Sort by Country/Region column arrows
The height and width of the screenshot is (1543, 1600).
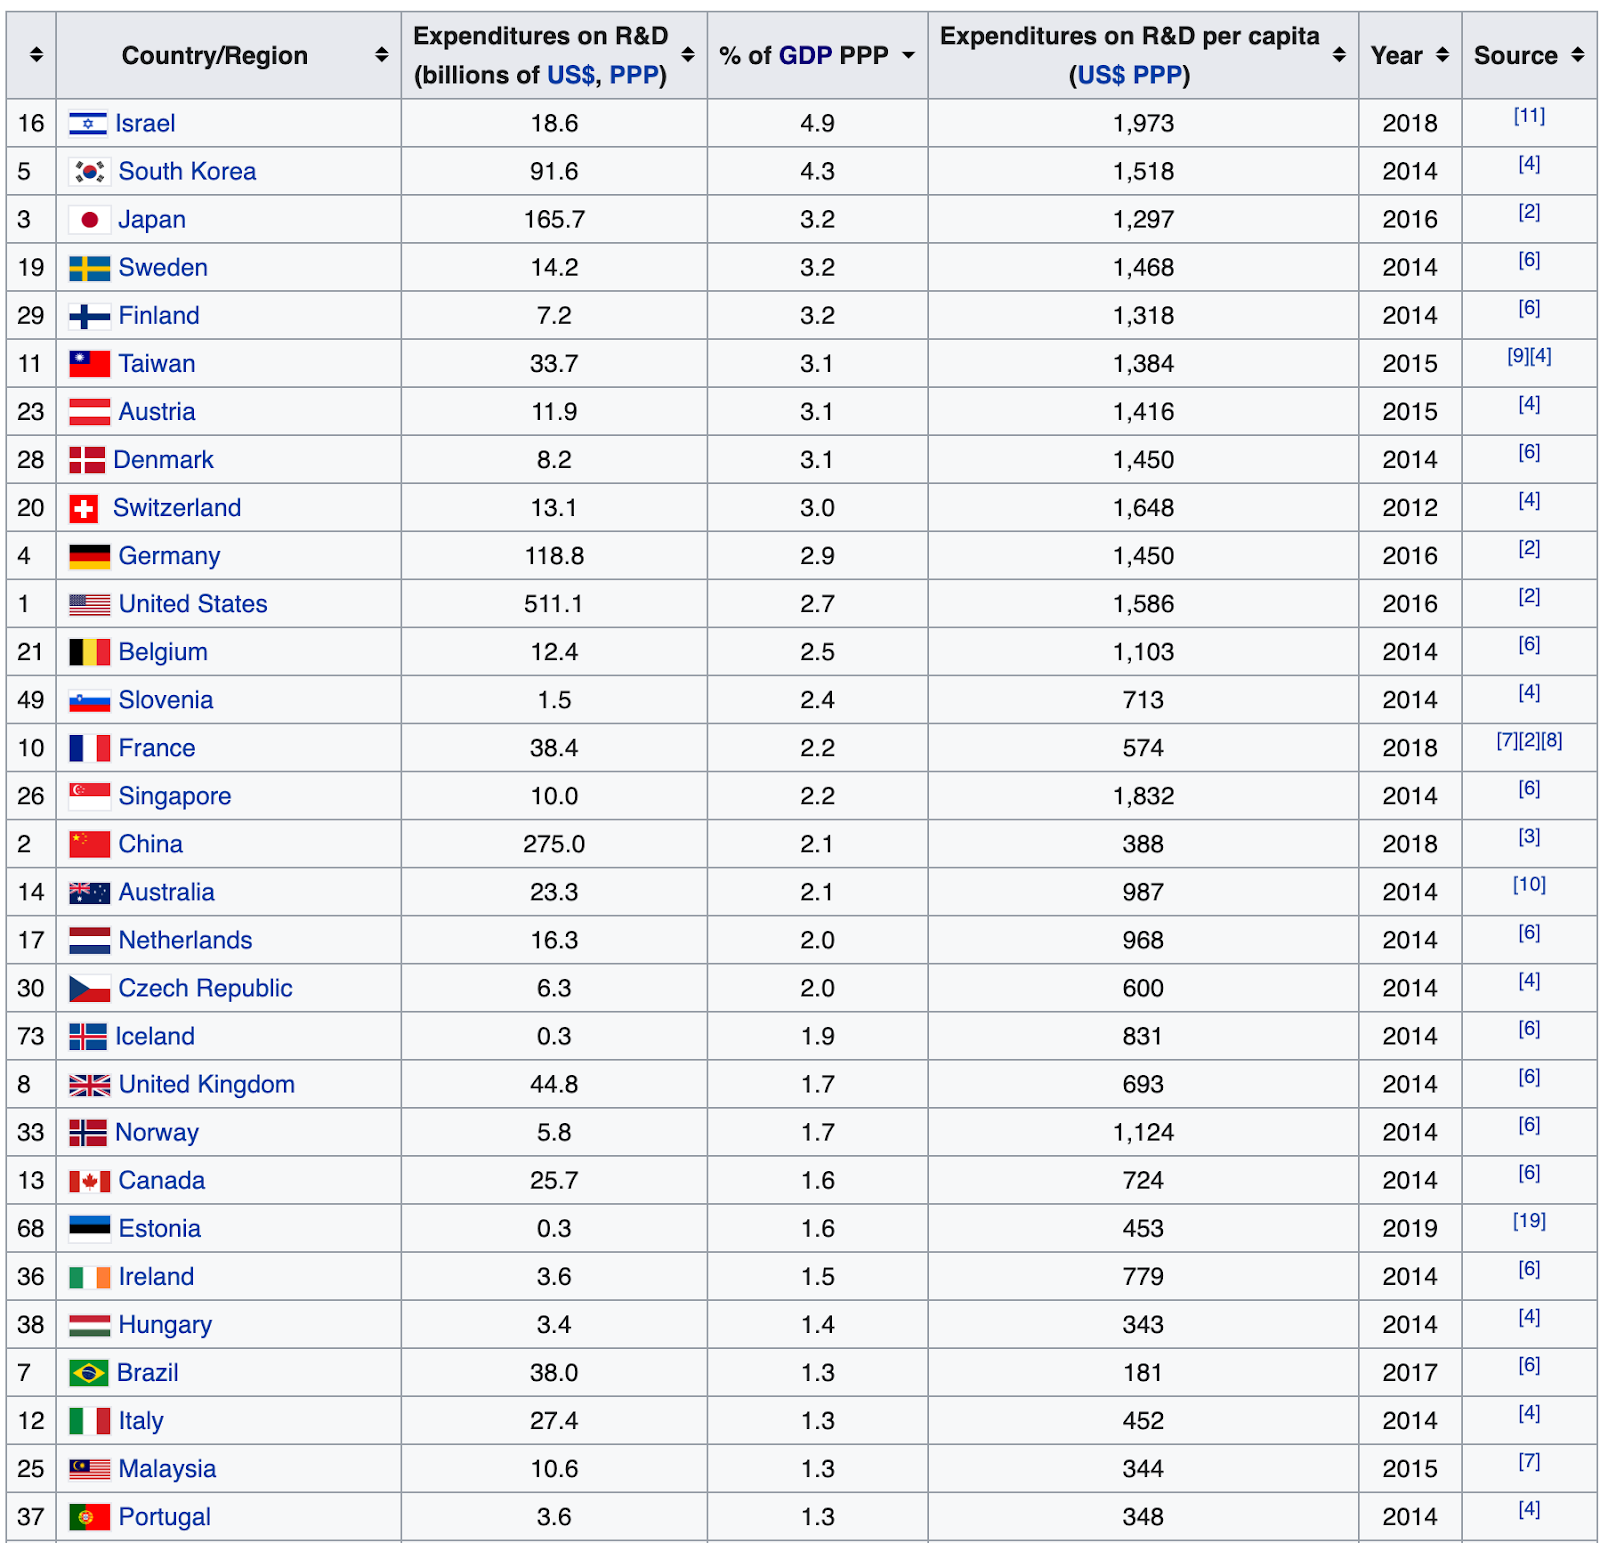point(381,55)
